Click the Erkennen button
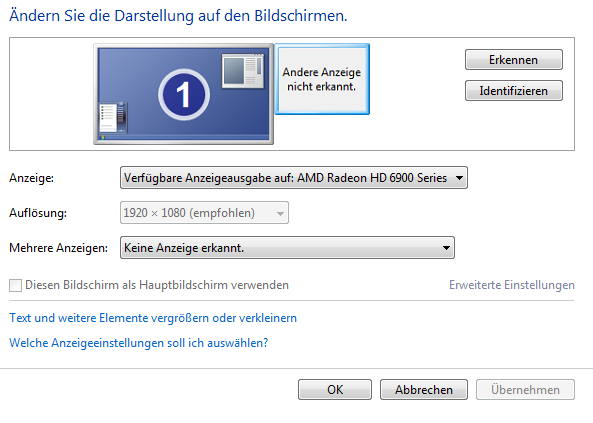 (514, 60)
